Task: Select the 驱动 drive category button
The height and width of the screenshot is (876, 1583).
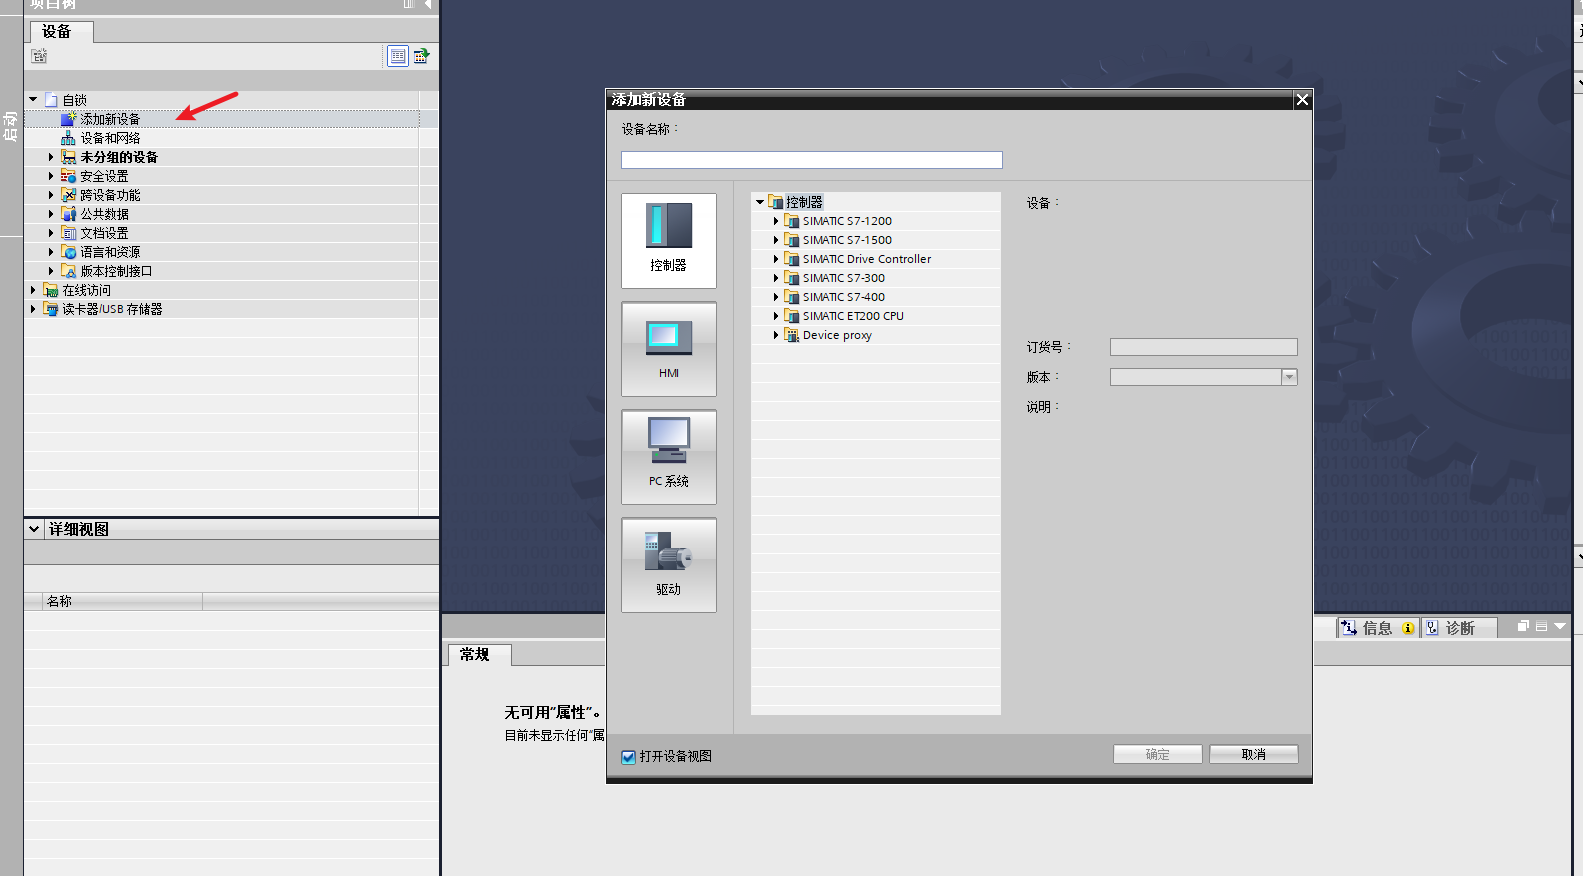Action: pyautogui.click(x=668, y=565)
